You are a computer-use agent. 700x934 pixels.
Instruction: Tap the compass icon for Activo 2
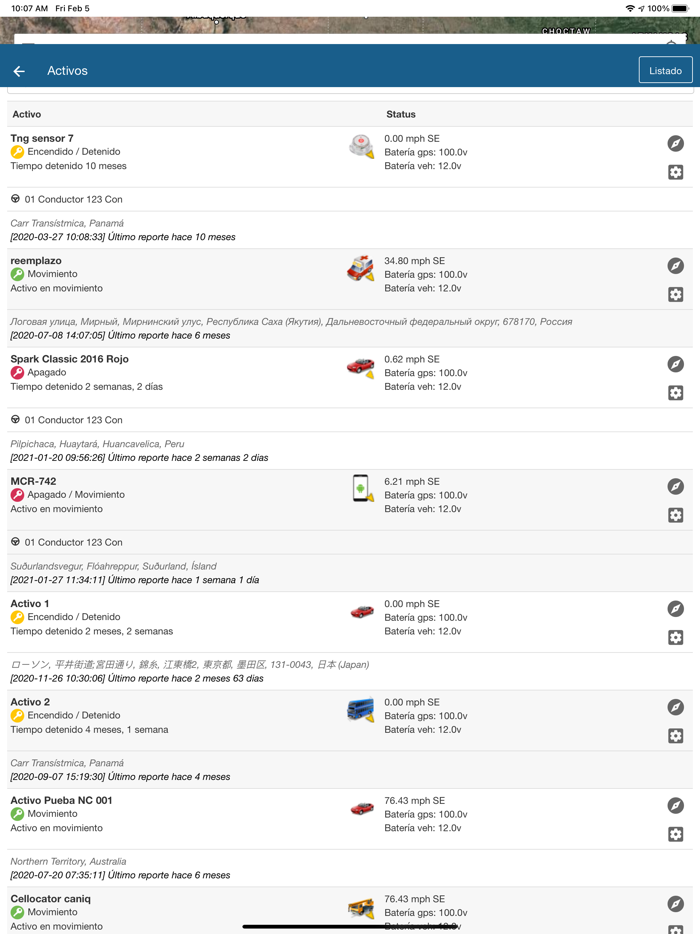pos(676,707)
